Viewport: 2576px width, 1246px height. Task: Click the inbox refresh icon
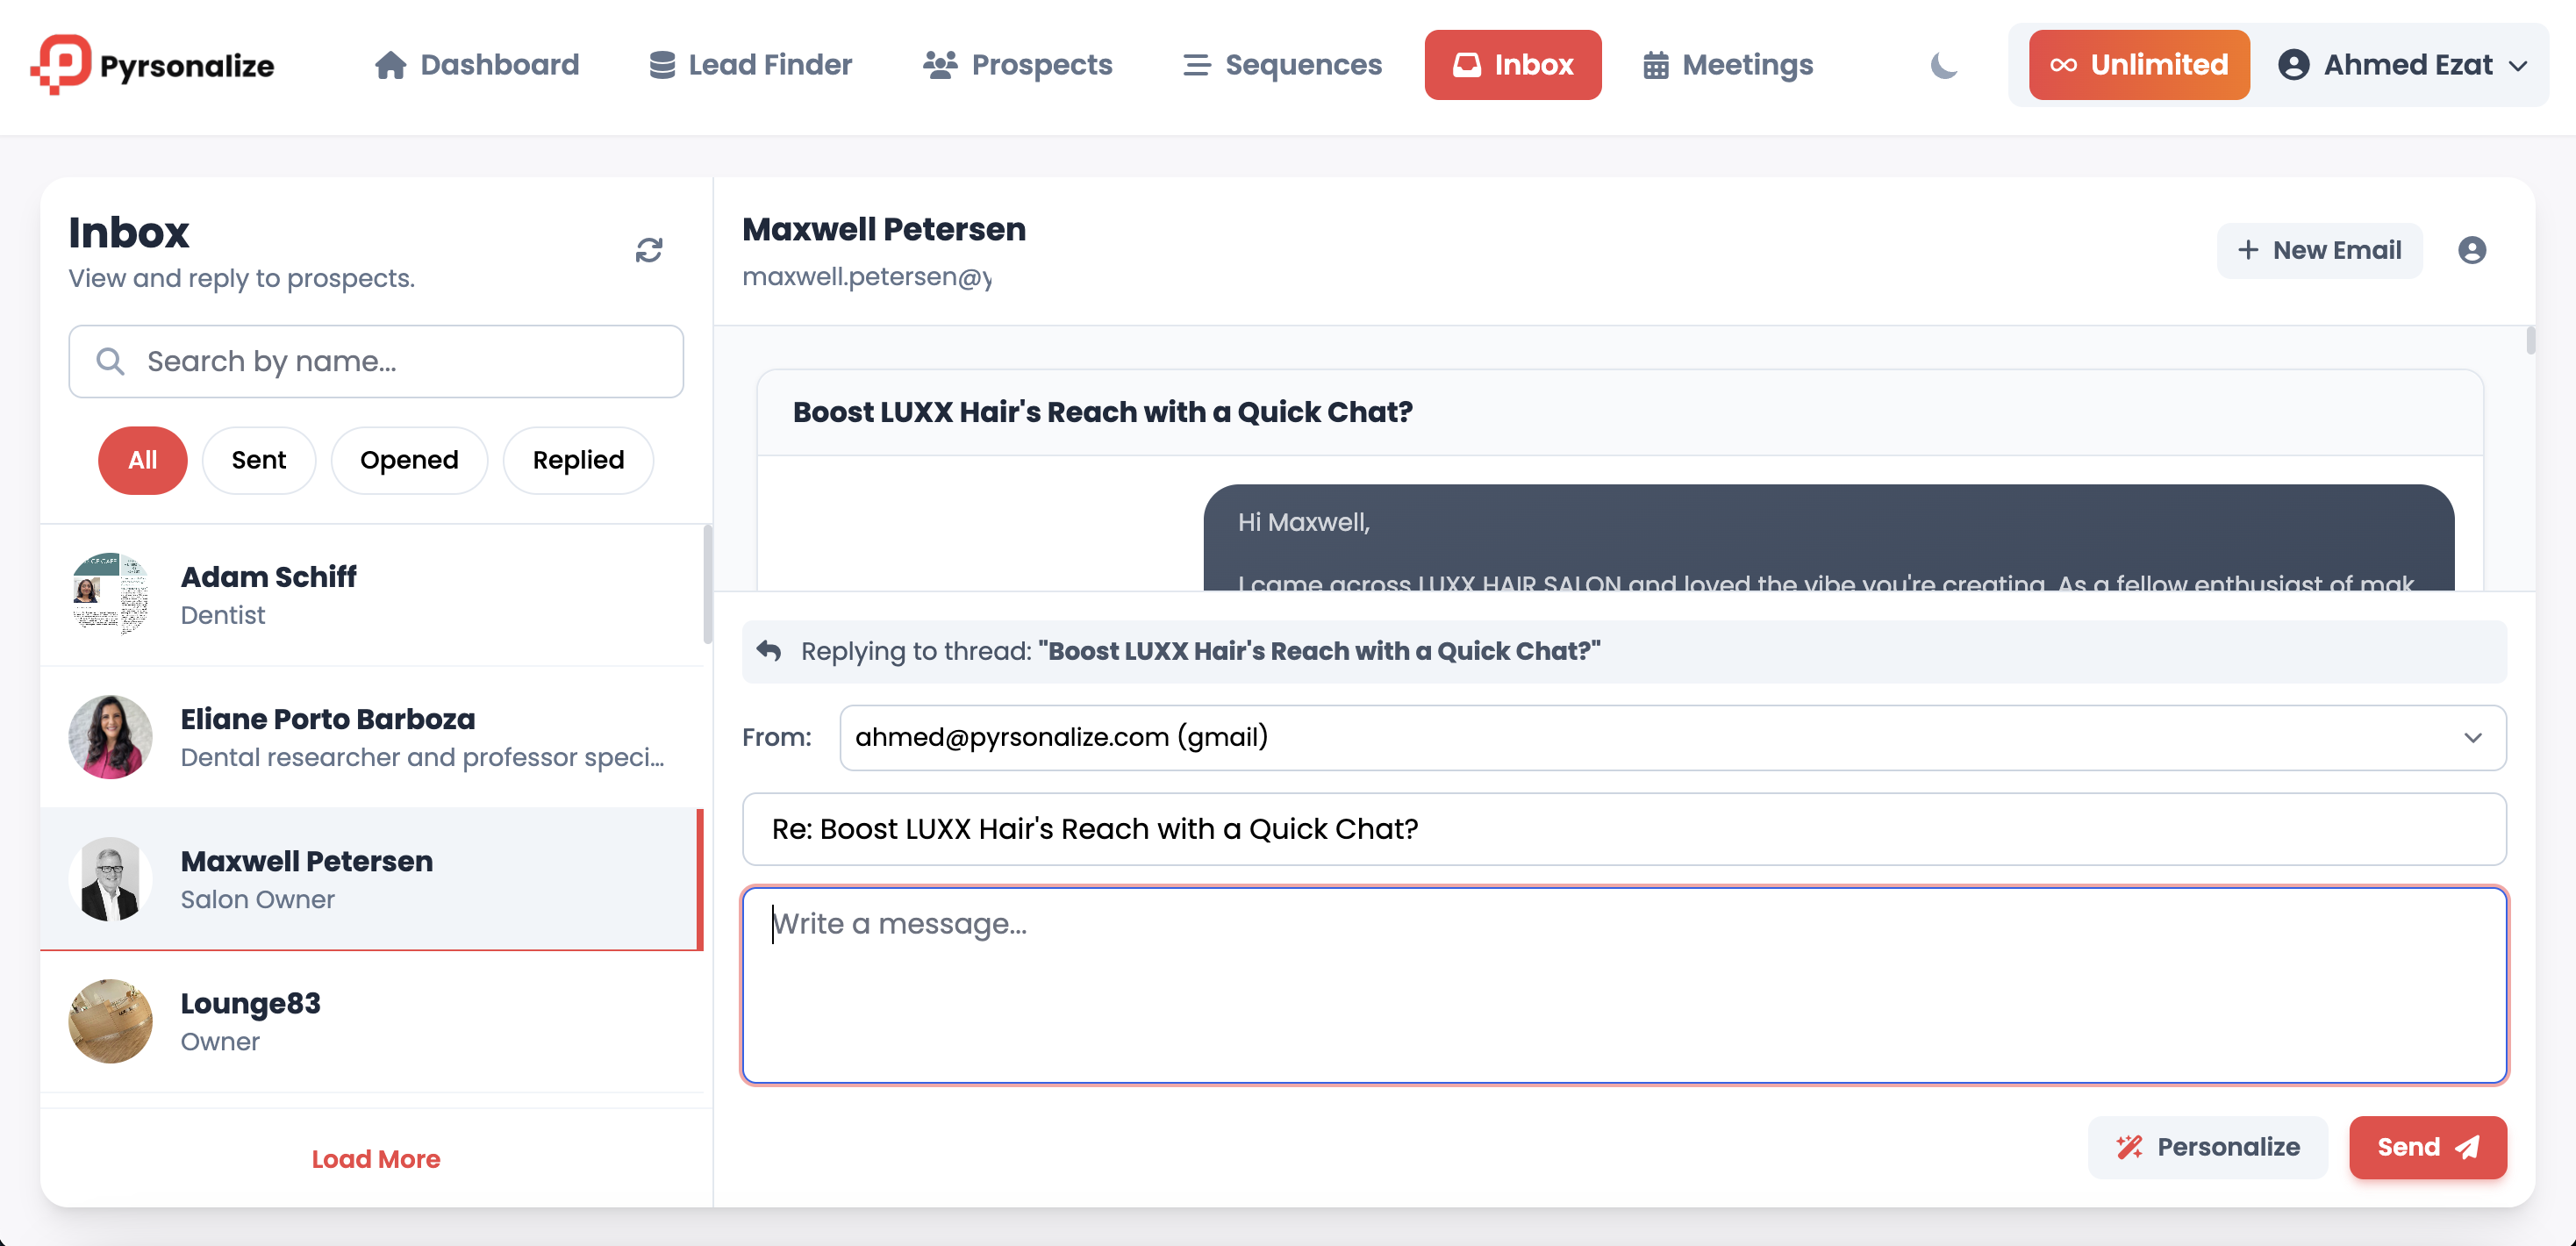(649, 250)
